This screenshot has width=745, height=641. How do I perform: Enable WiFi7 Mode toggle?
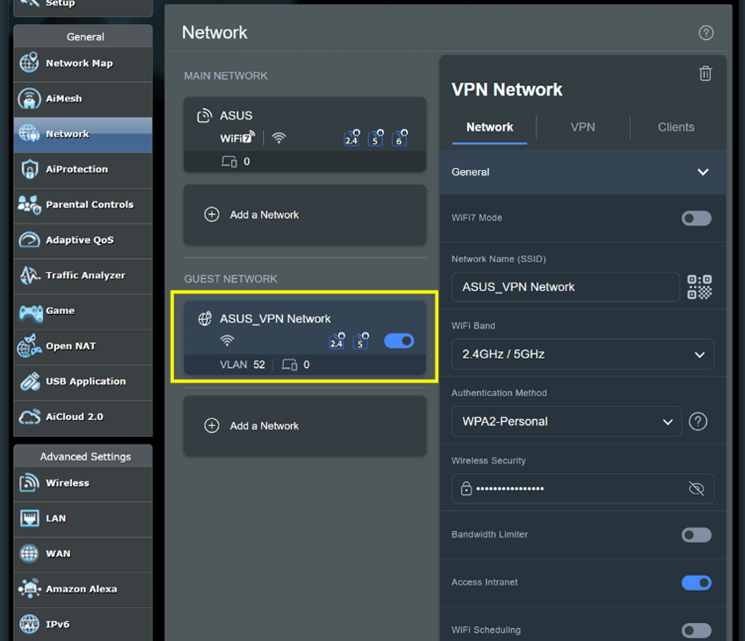tap(696, 218)
